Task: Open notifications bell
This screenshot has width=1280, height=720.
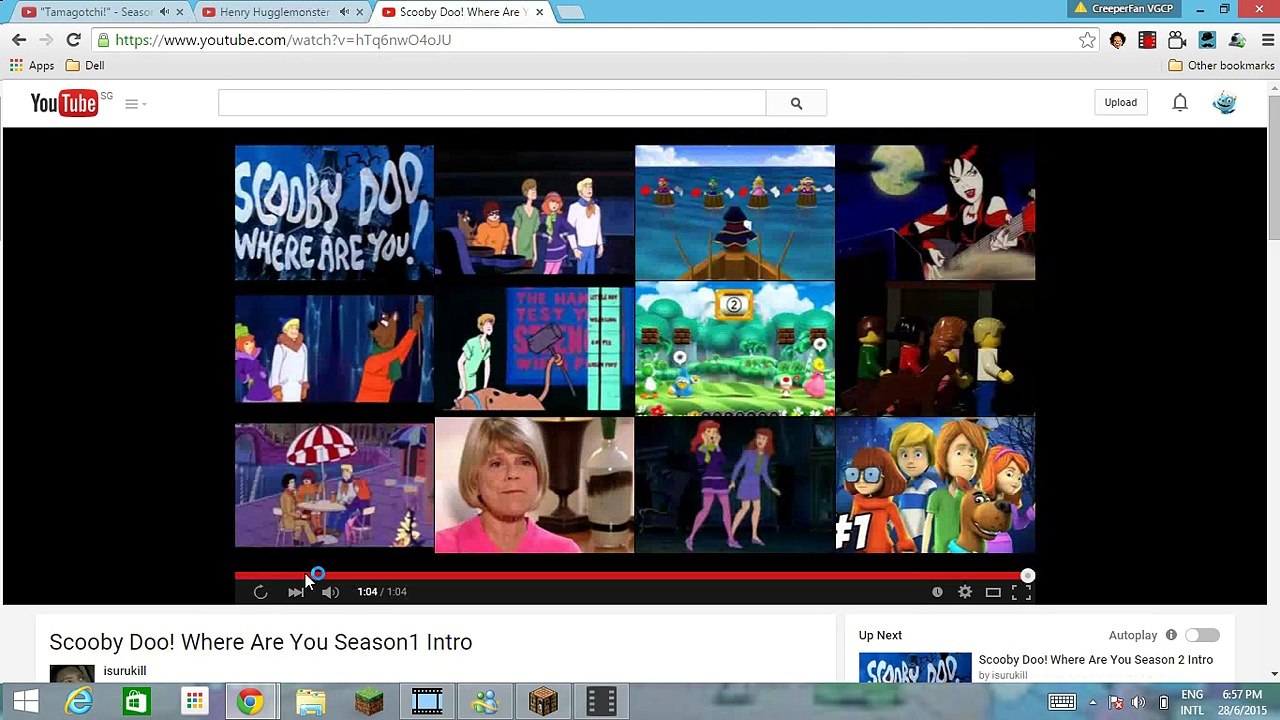Action: 1180,103
